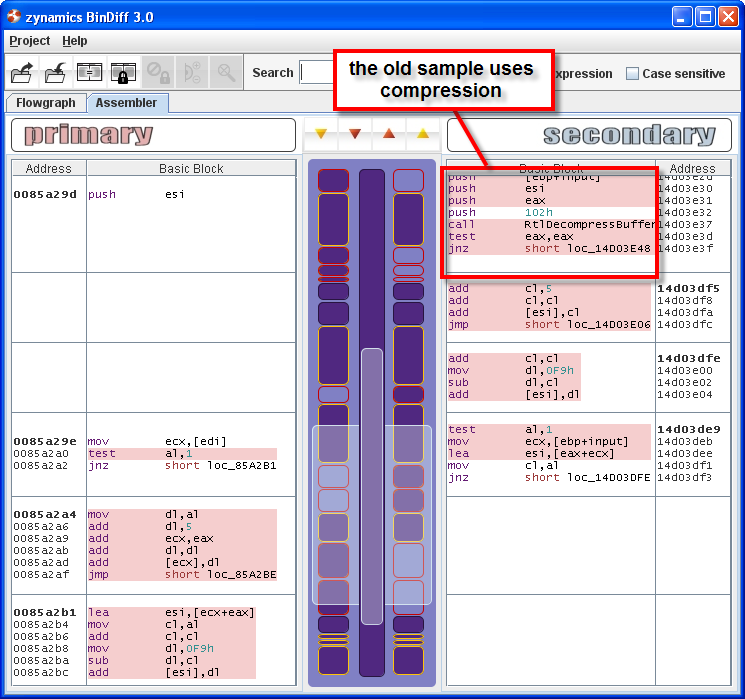Viewport: 745px width, 699px height.
Task: Click the primary Address column header
Action: pyautogui.click(x=49, y=169)
